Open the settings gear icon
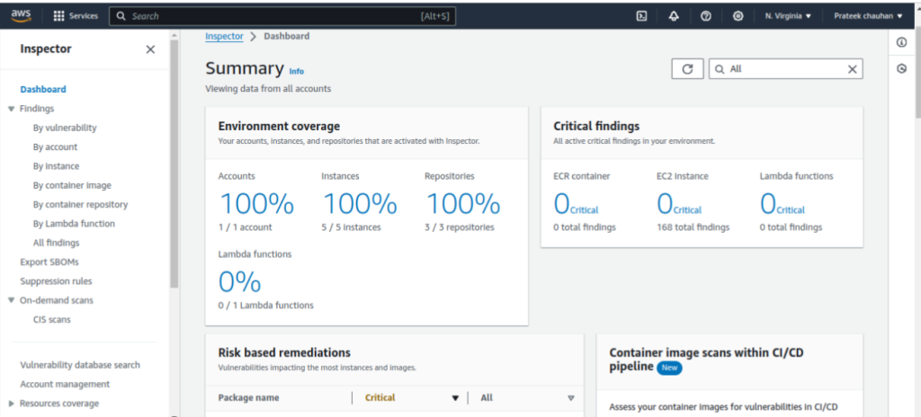Screen dimensions: 921x417 pyautogui.click(x=738, y=16)
